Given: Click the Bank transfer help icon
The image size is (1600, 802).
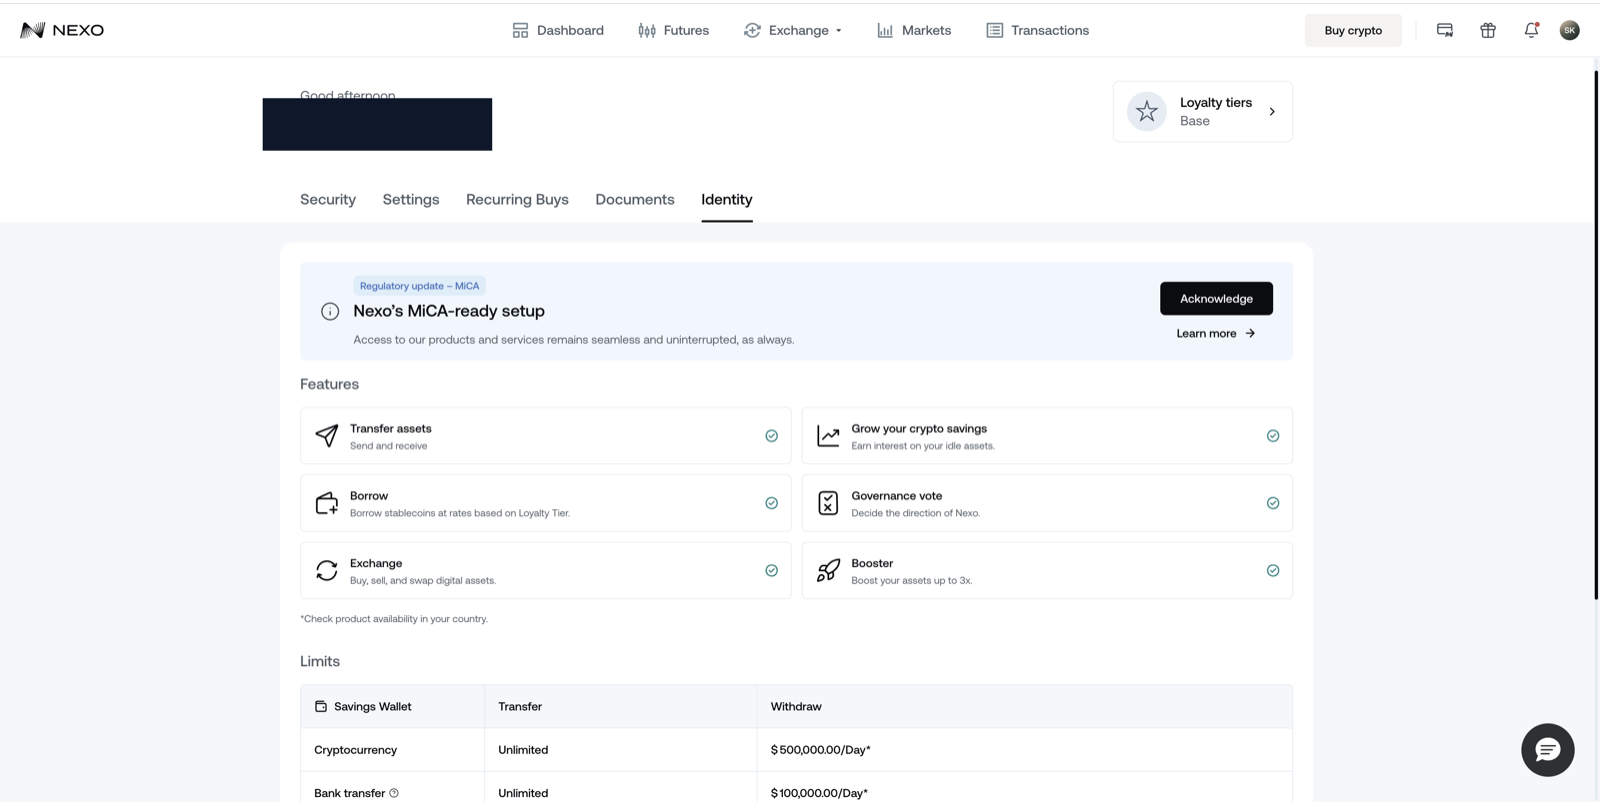Looking at the screenshot, I should pyautogui.click(x=394, y=793).
